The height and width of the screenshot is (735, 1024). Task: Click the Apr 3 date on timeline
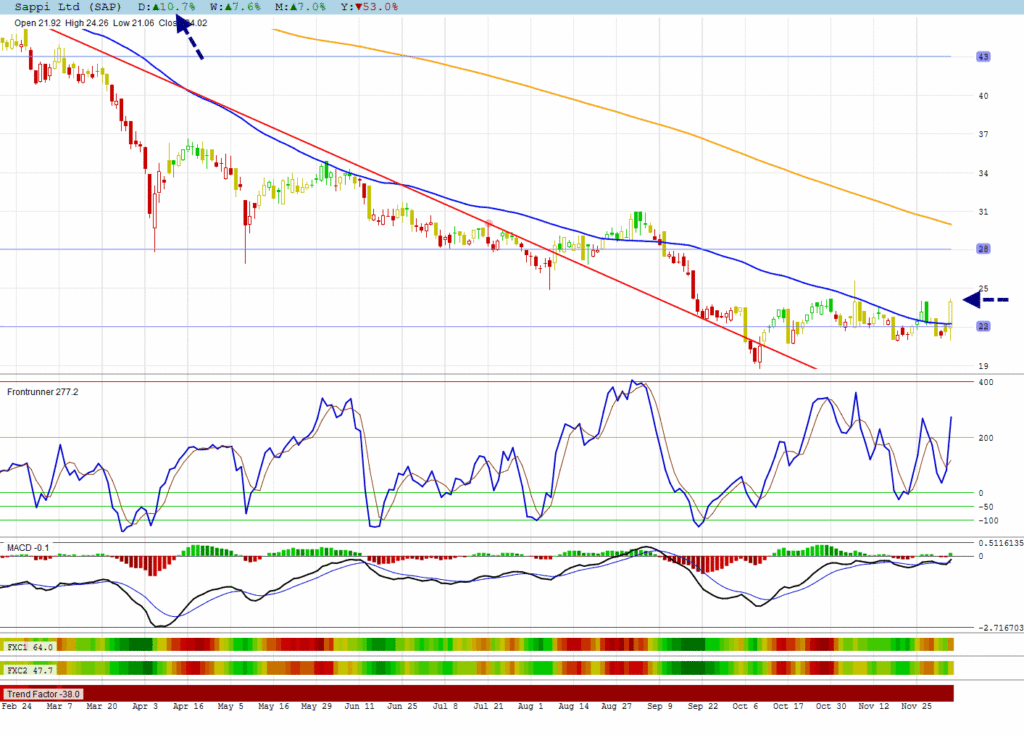tap(144, 706)
